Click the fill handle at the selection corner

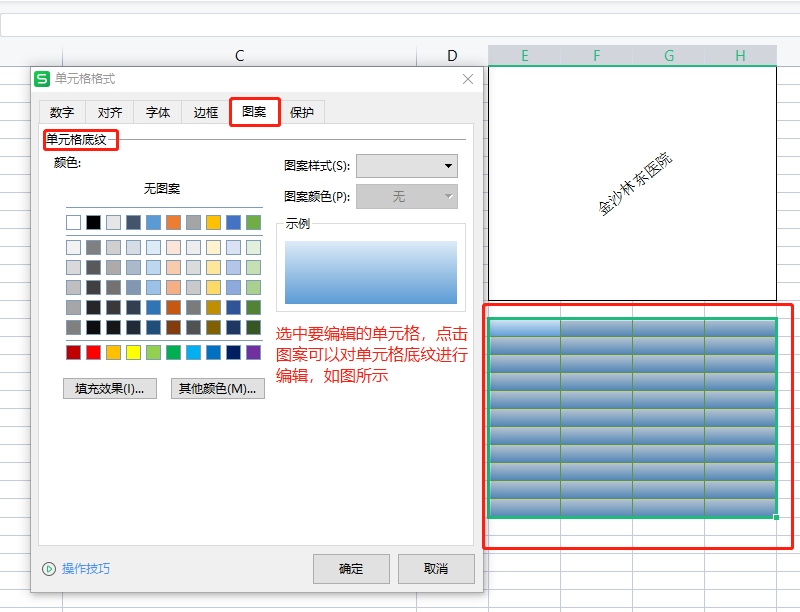tap(776, 517)
